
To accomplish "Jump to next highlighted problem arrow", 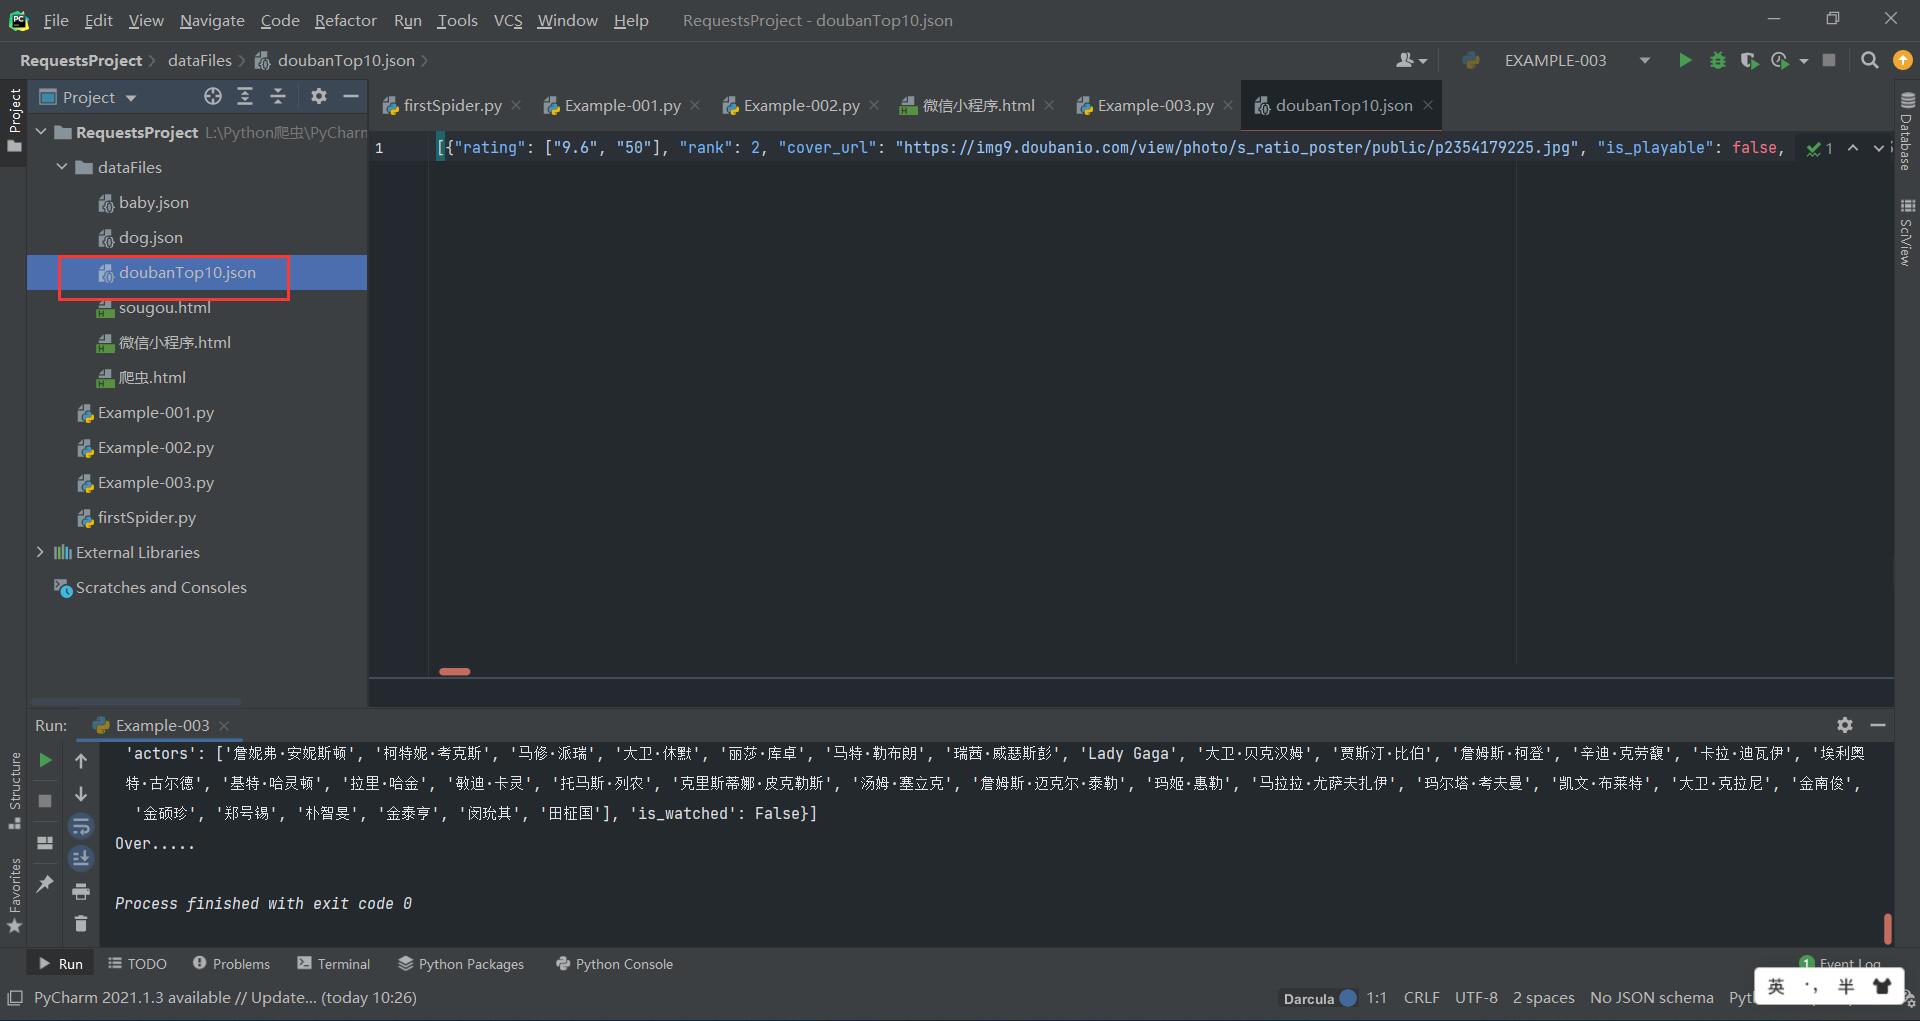I will click(x=1878, y=148).
